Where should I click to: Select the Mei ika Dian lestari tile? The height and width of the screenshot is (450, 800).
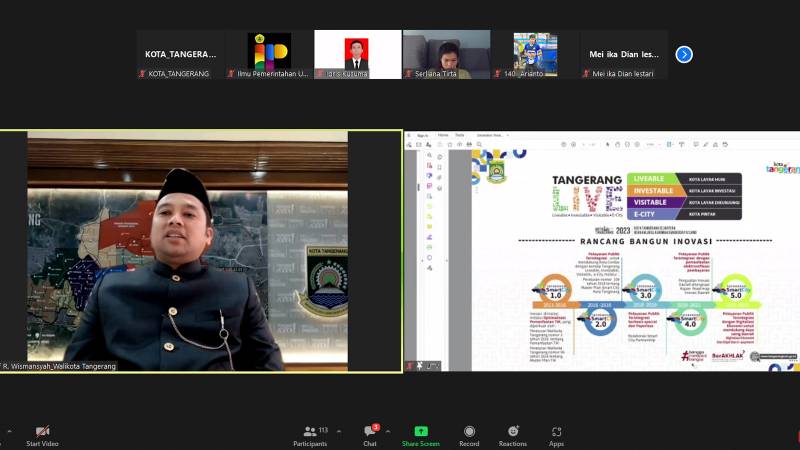(x=624, y=54)
